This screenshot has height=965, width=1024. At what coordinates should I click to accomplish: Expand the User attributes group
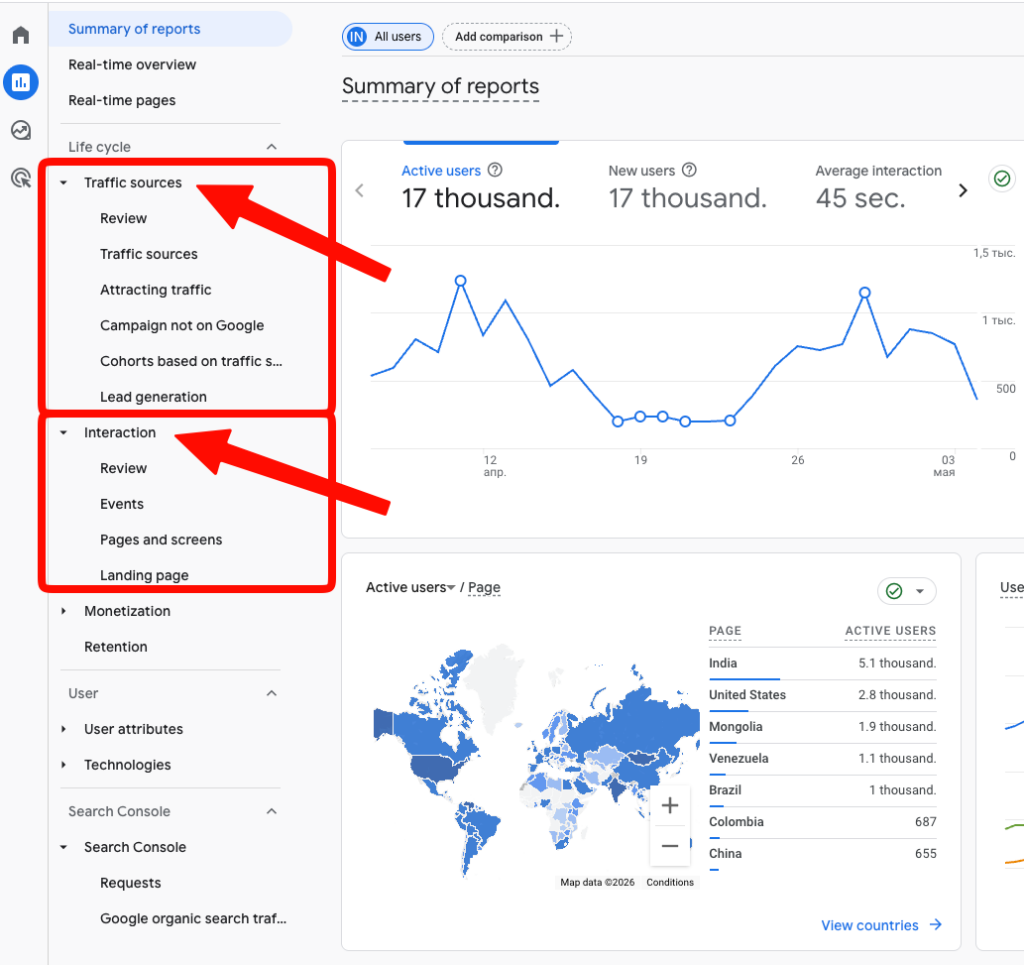coord(63,729)
